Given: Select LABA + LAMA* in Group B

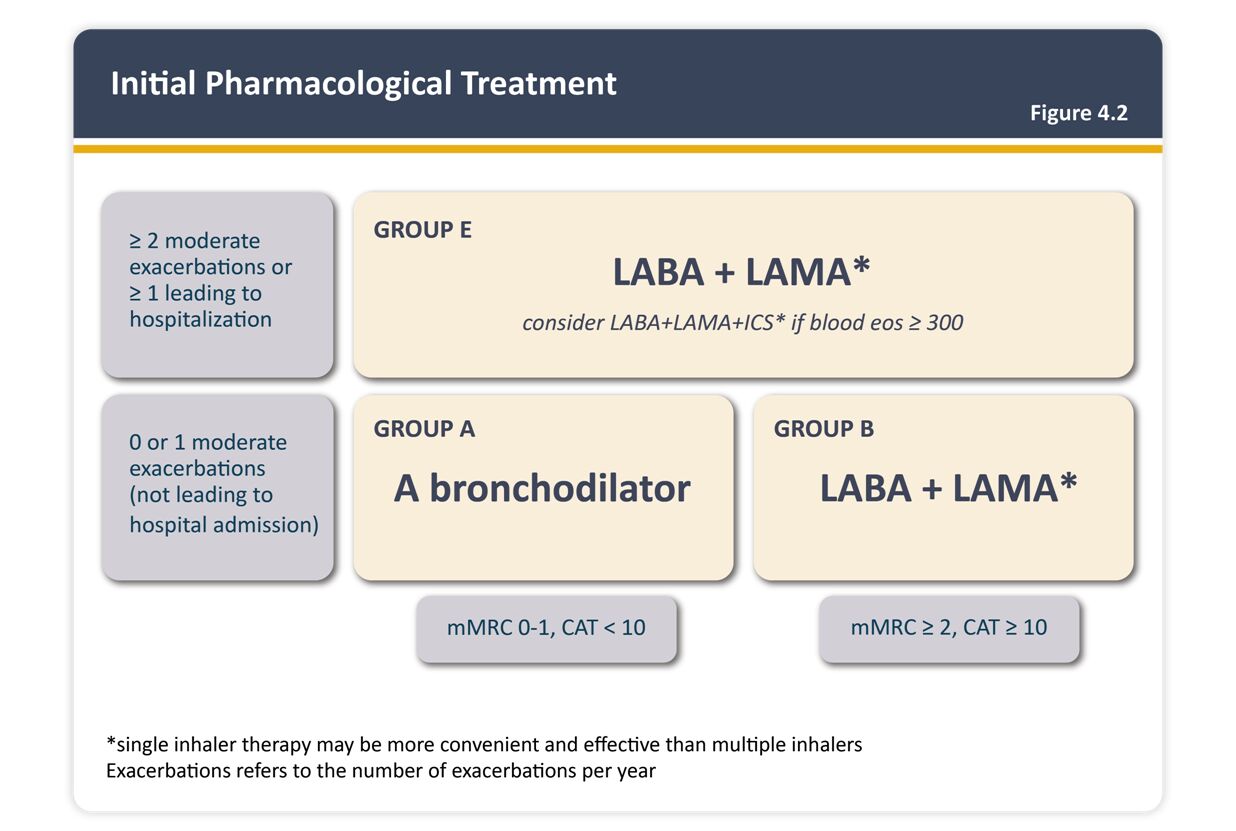Looking at the screenshot, I should coord(948,488).
